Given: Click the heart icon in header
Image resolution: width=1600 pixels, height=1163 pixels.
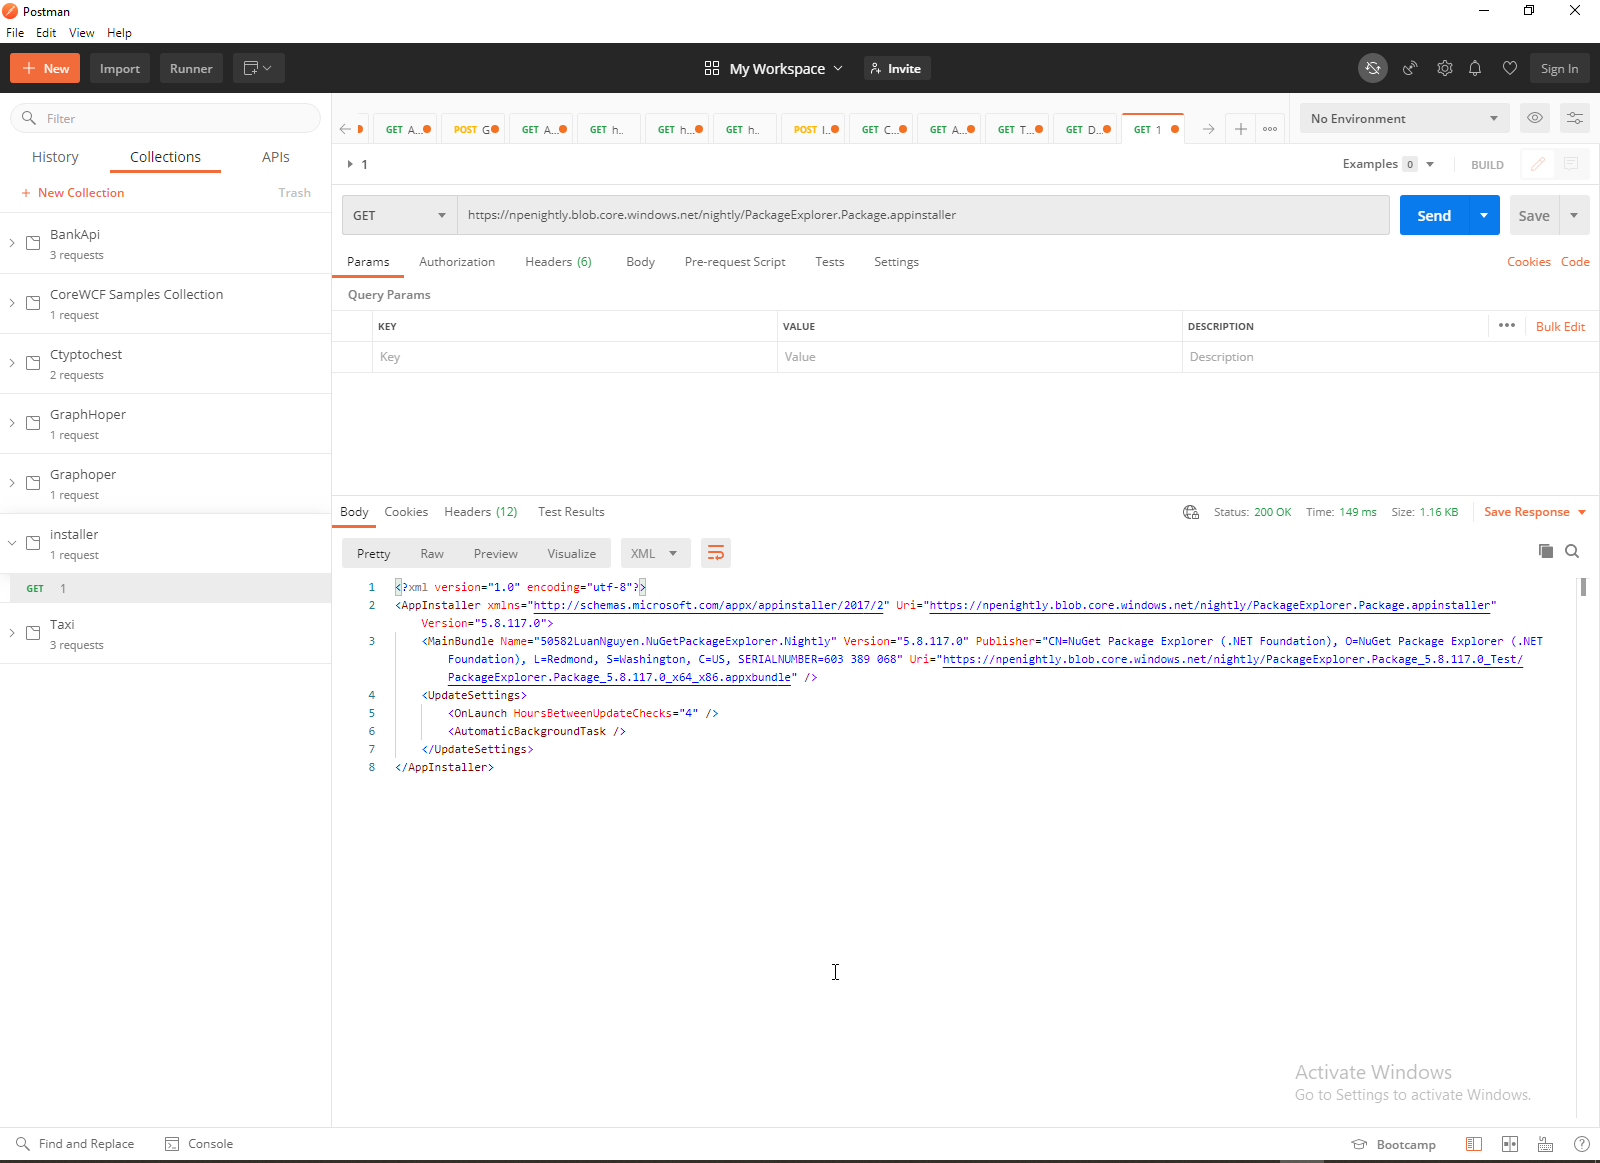Looking at the screenshot, I should click(x=1510, y=68).
